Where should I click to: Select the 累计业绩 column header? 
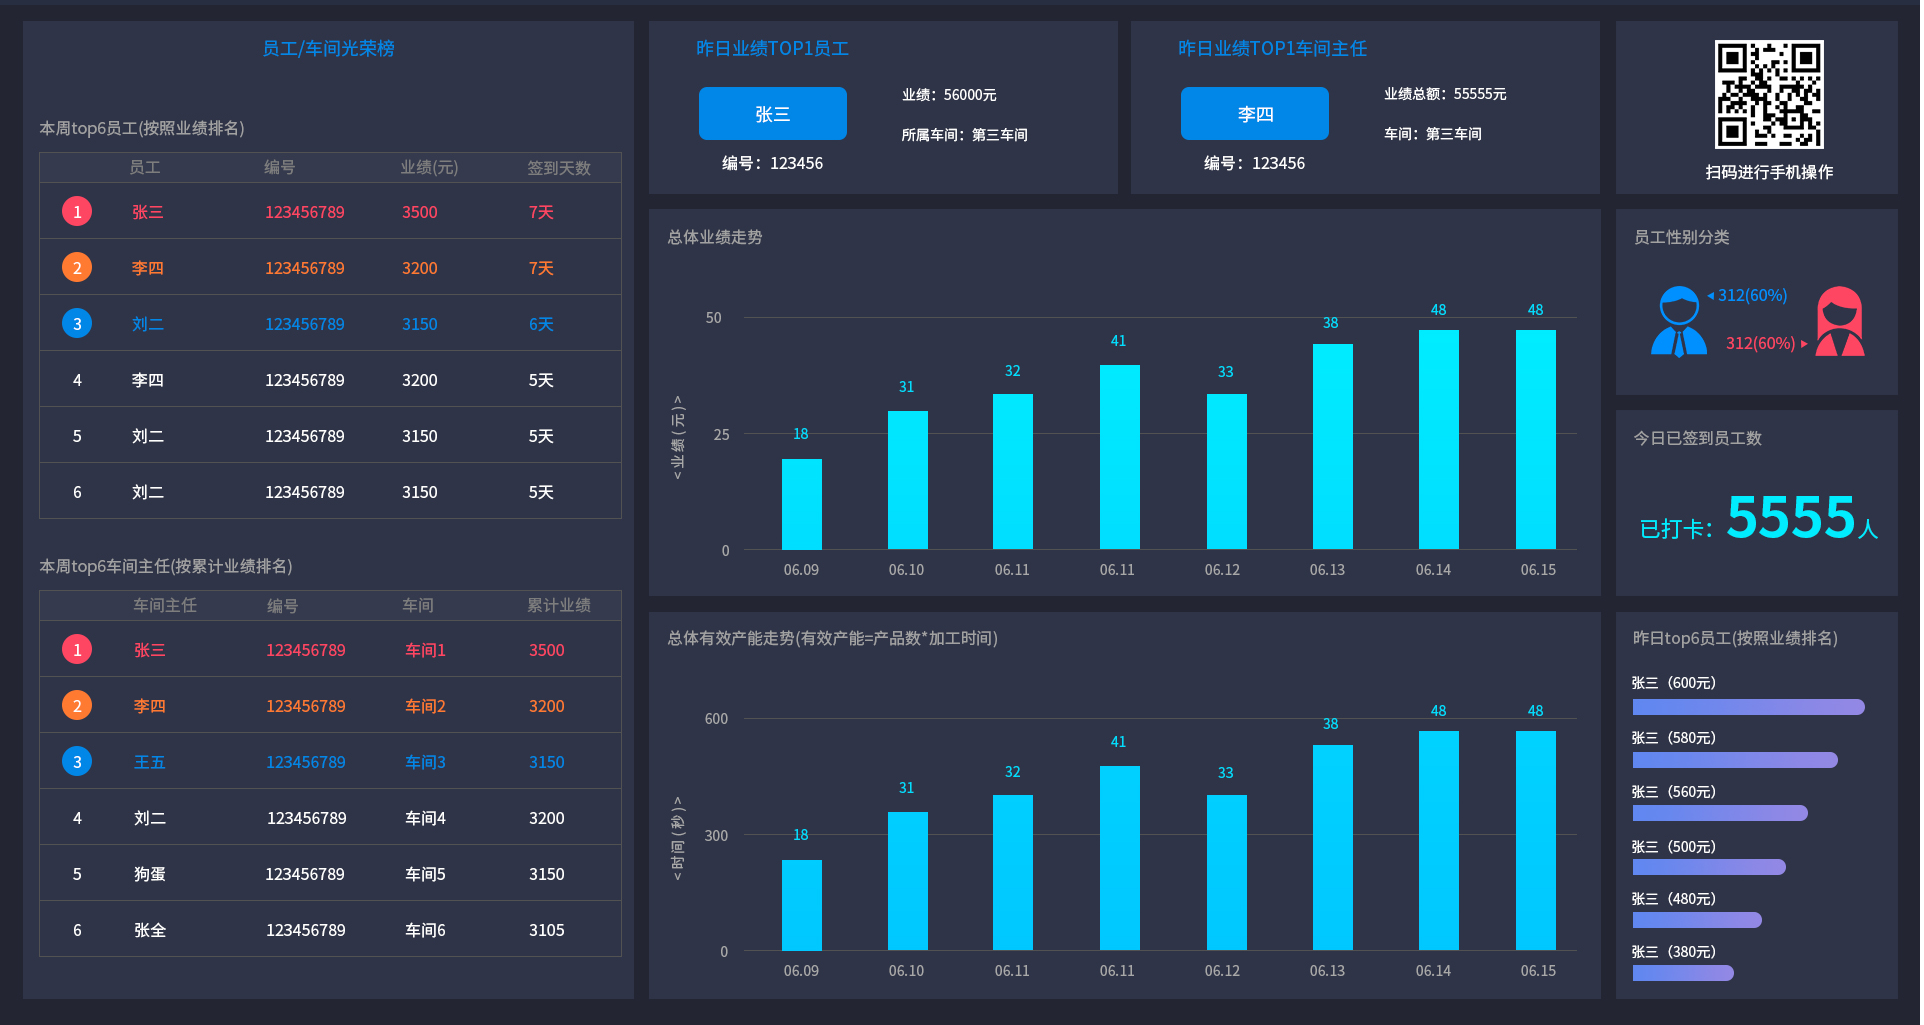558,606
